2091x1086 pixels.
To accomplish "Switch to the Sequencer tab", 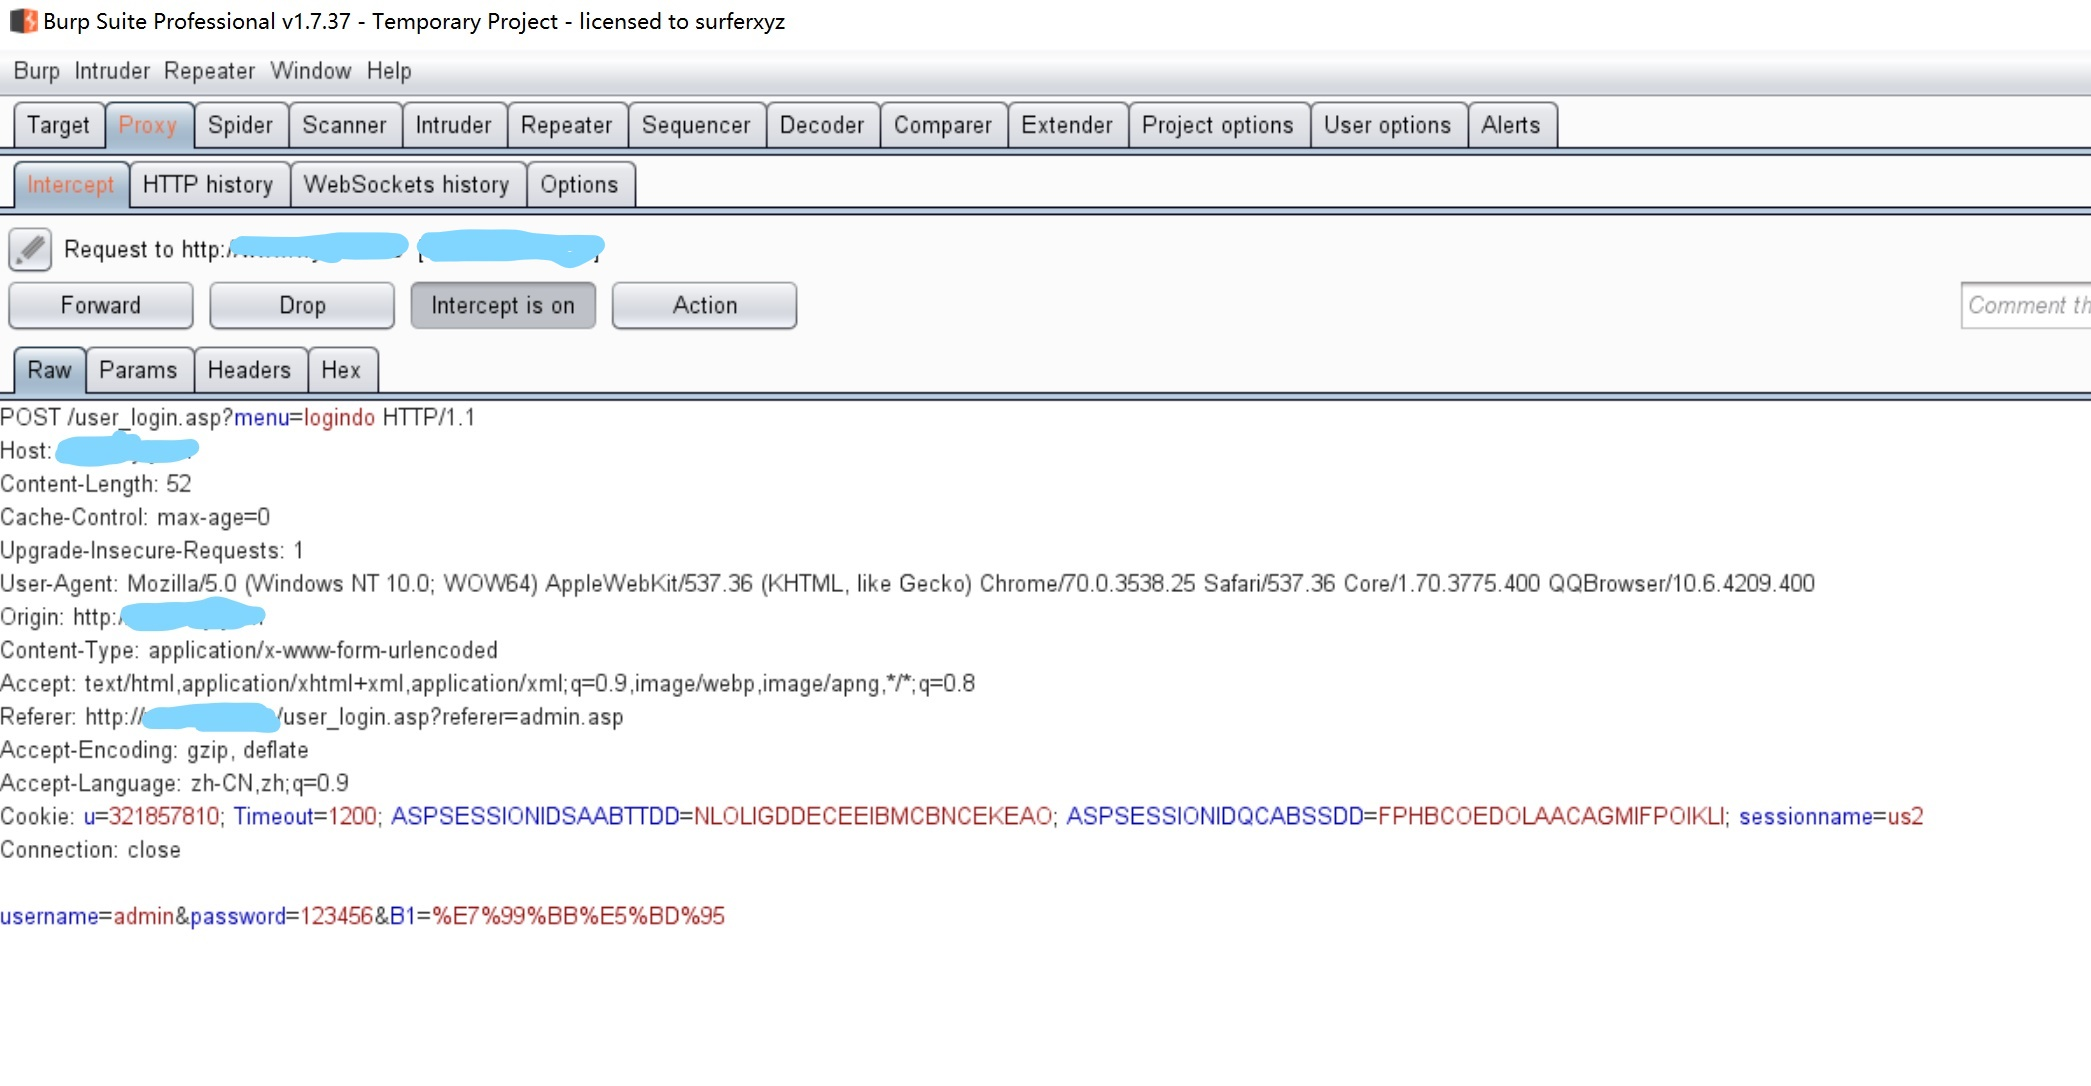I will 696,125.
